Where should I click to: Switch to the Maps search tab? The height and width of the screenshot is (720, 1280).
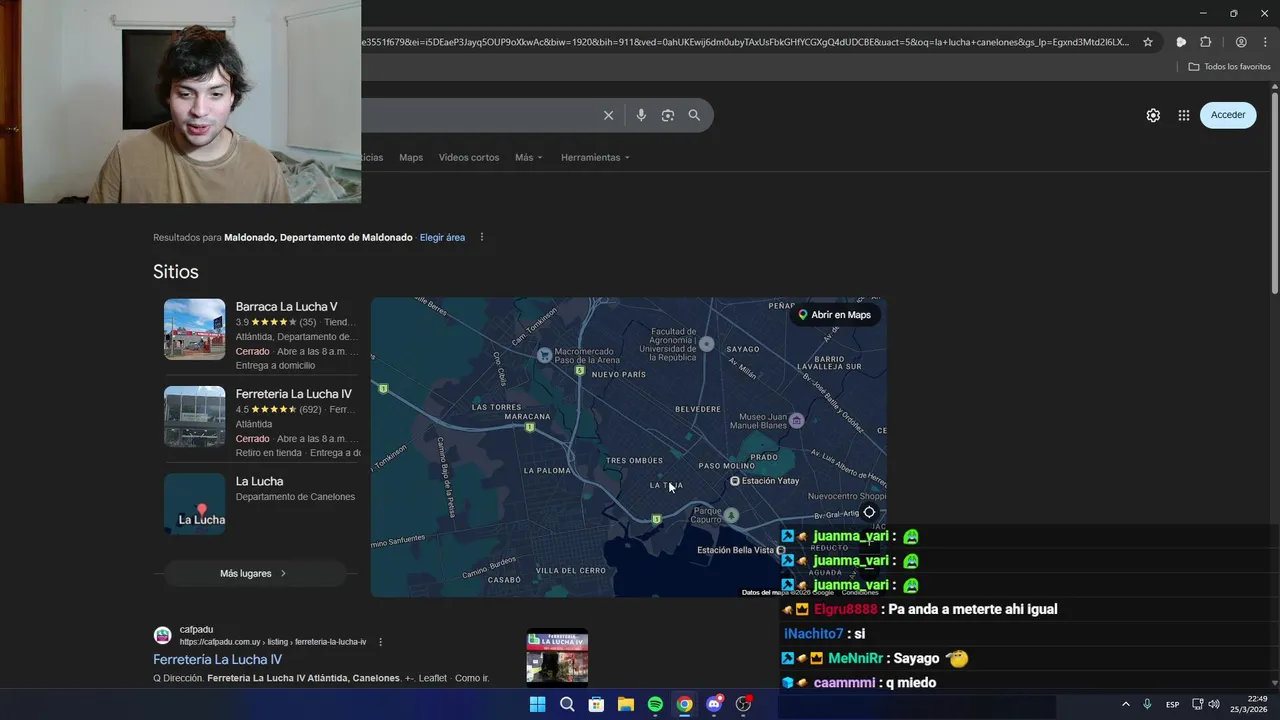411,157
